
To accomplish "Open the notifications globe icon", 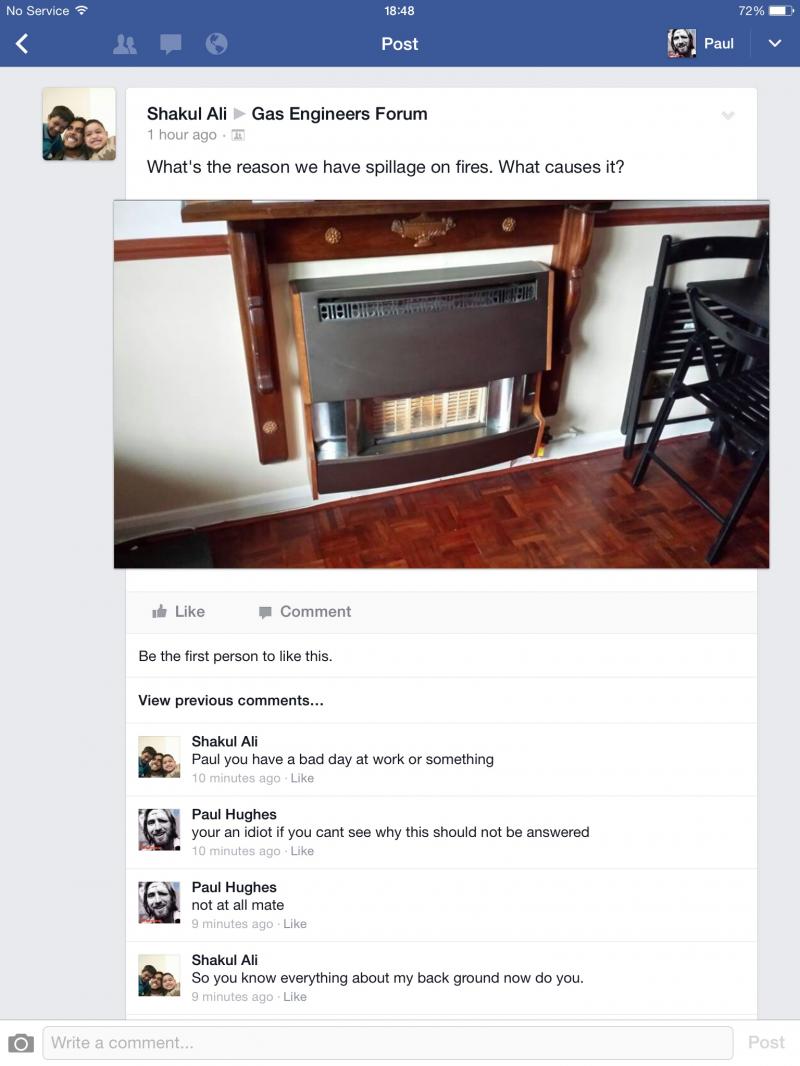I will [216, 44].
